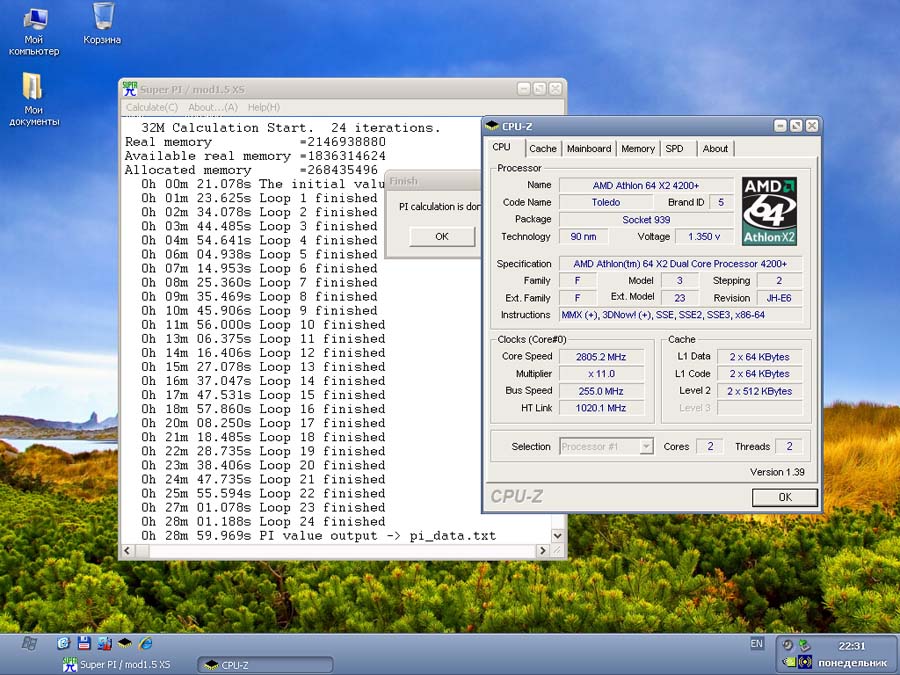Click the NVIDIA tray icon
The height and width of the screenshot is (675, 900).
789,662
